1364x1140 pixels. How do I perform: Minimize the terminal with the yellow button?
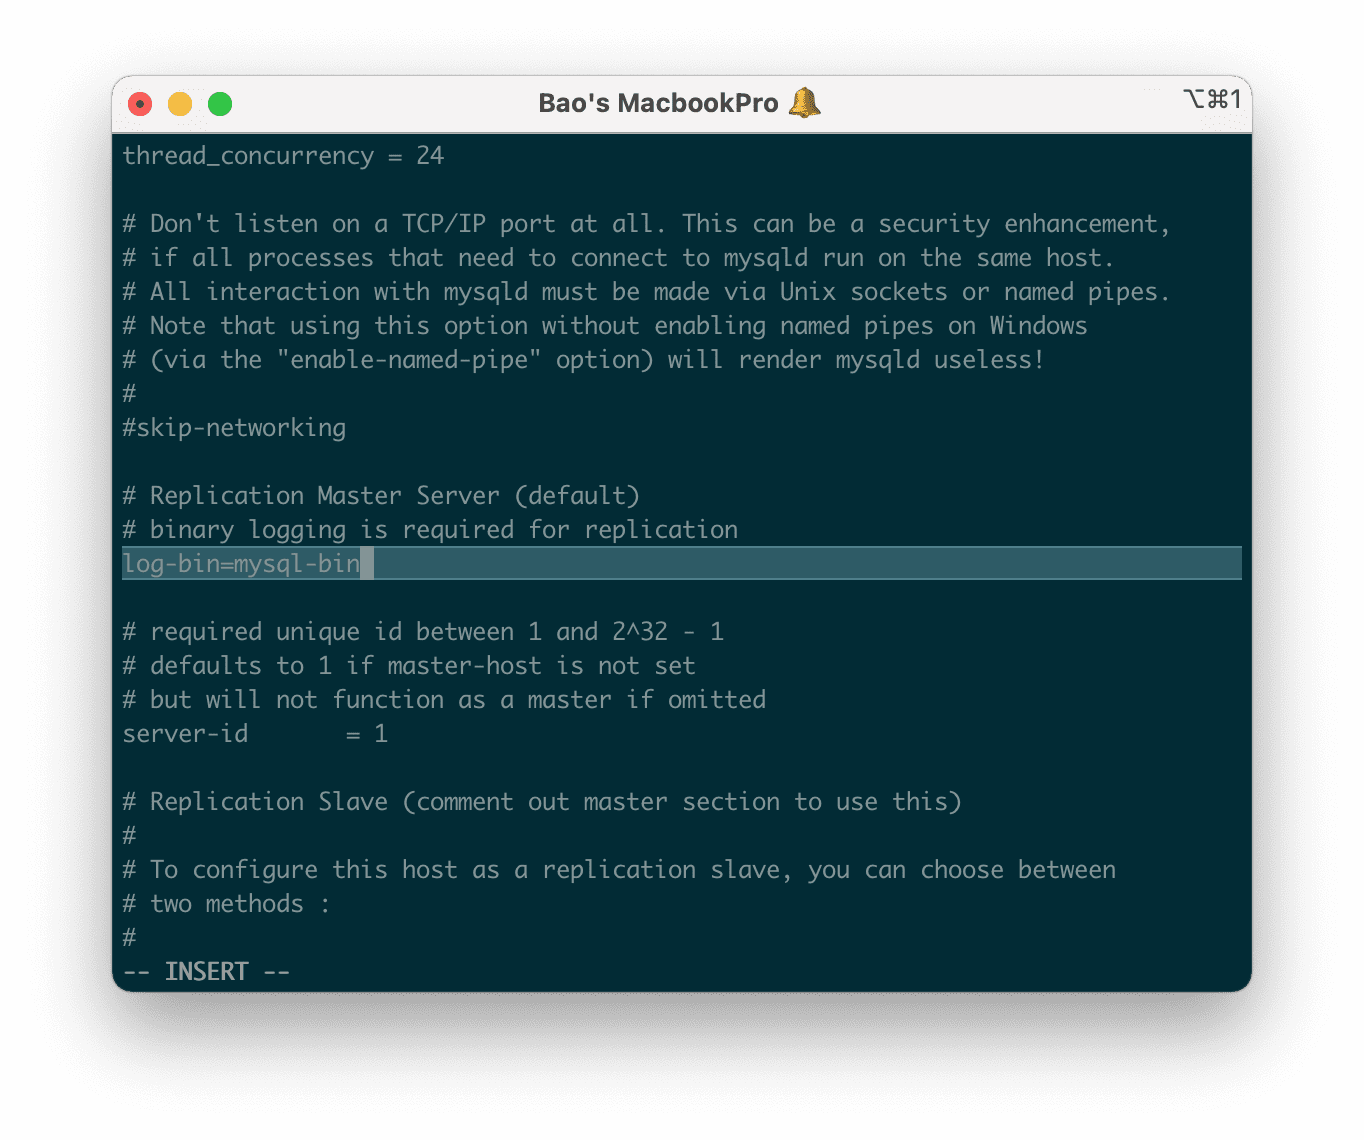coord(180,104)
